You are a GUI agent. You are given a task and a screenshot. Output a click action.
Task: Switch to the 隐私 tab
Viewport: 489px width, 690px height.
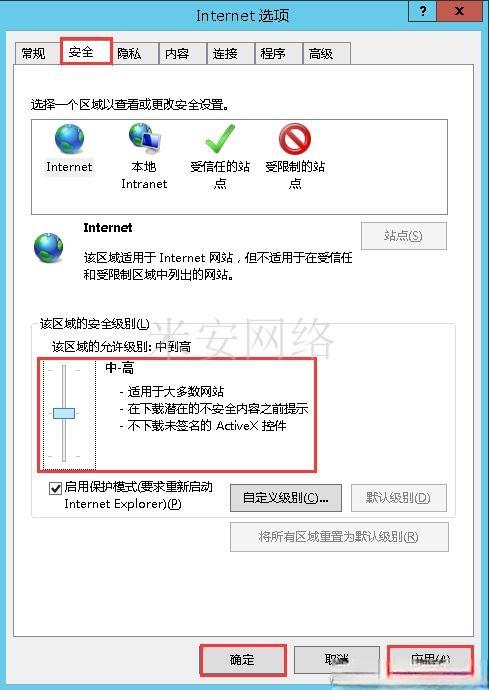click(x=129, y=54)
